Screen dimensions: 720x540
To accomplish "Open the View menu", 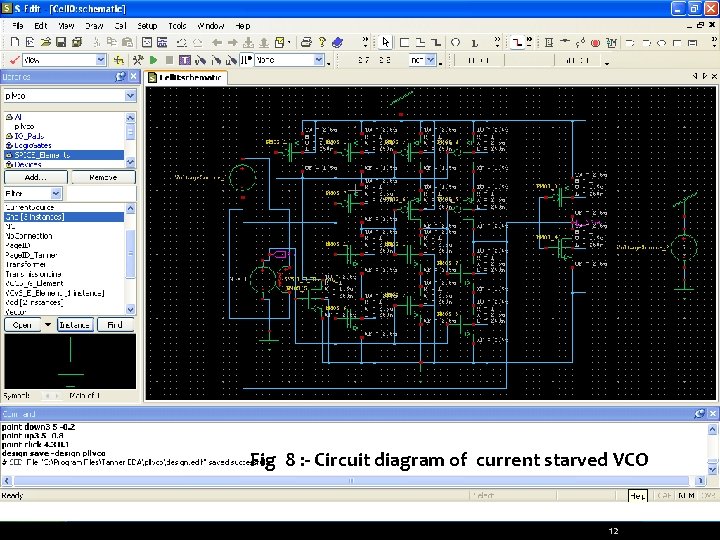I will point(67,26).
